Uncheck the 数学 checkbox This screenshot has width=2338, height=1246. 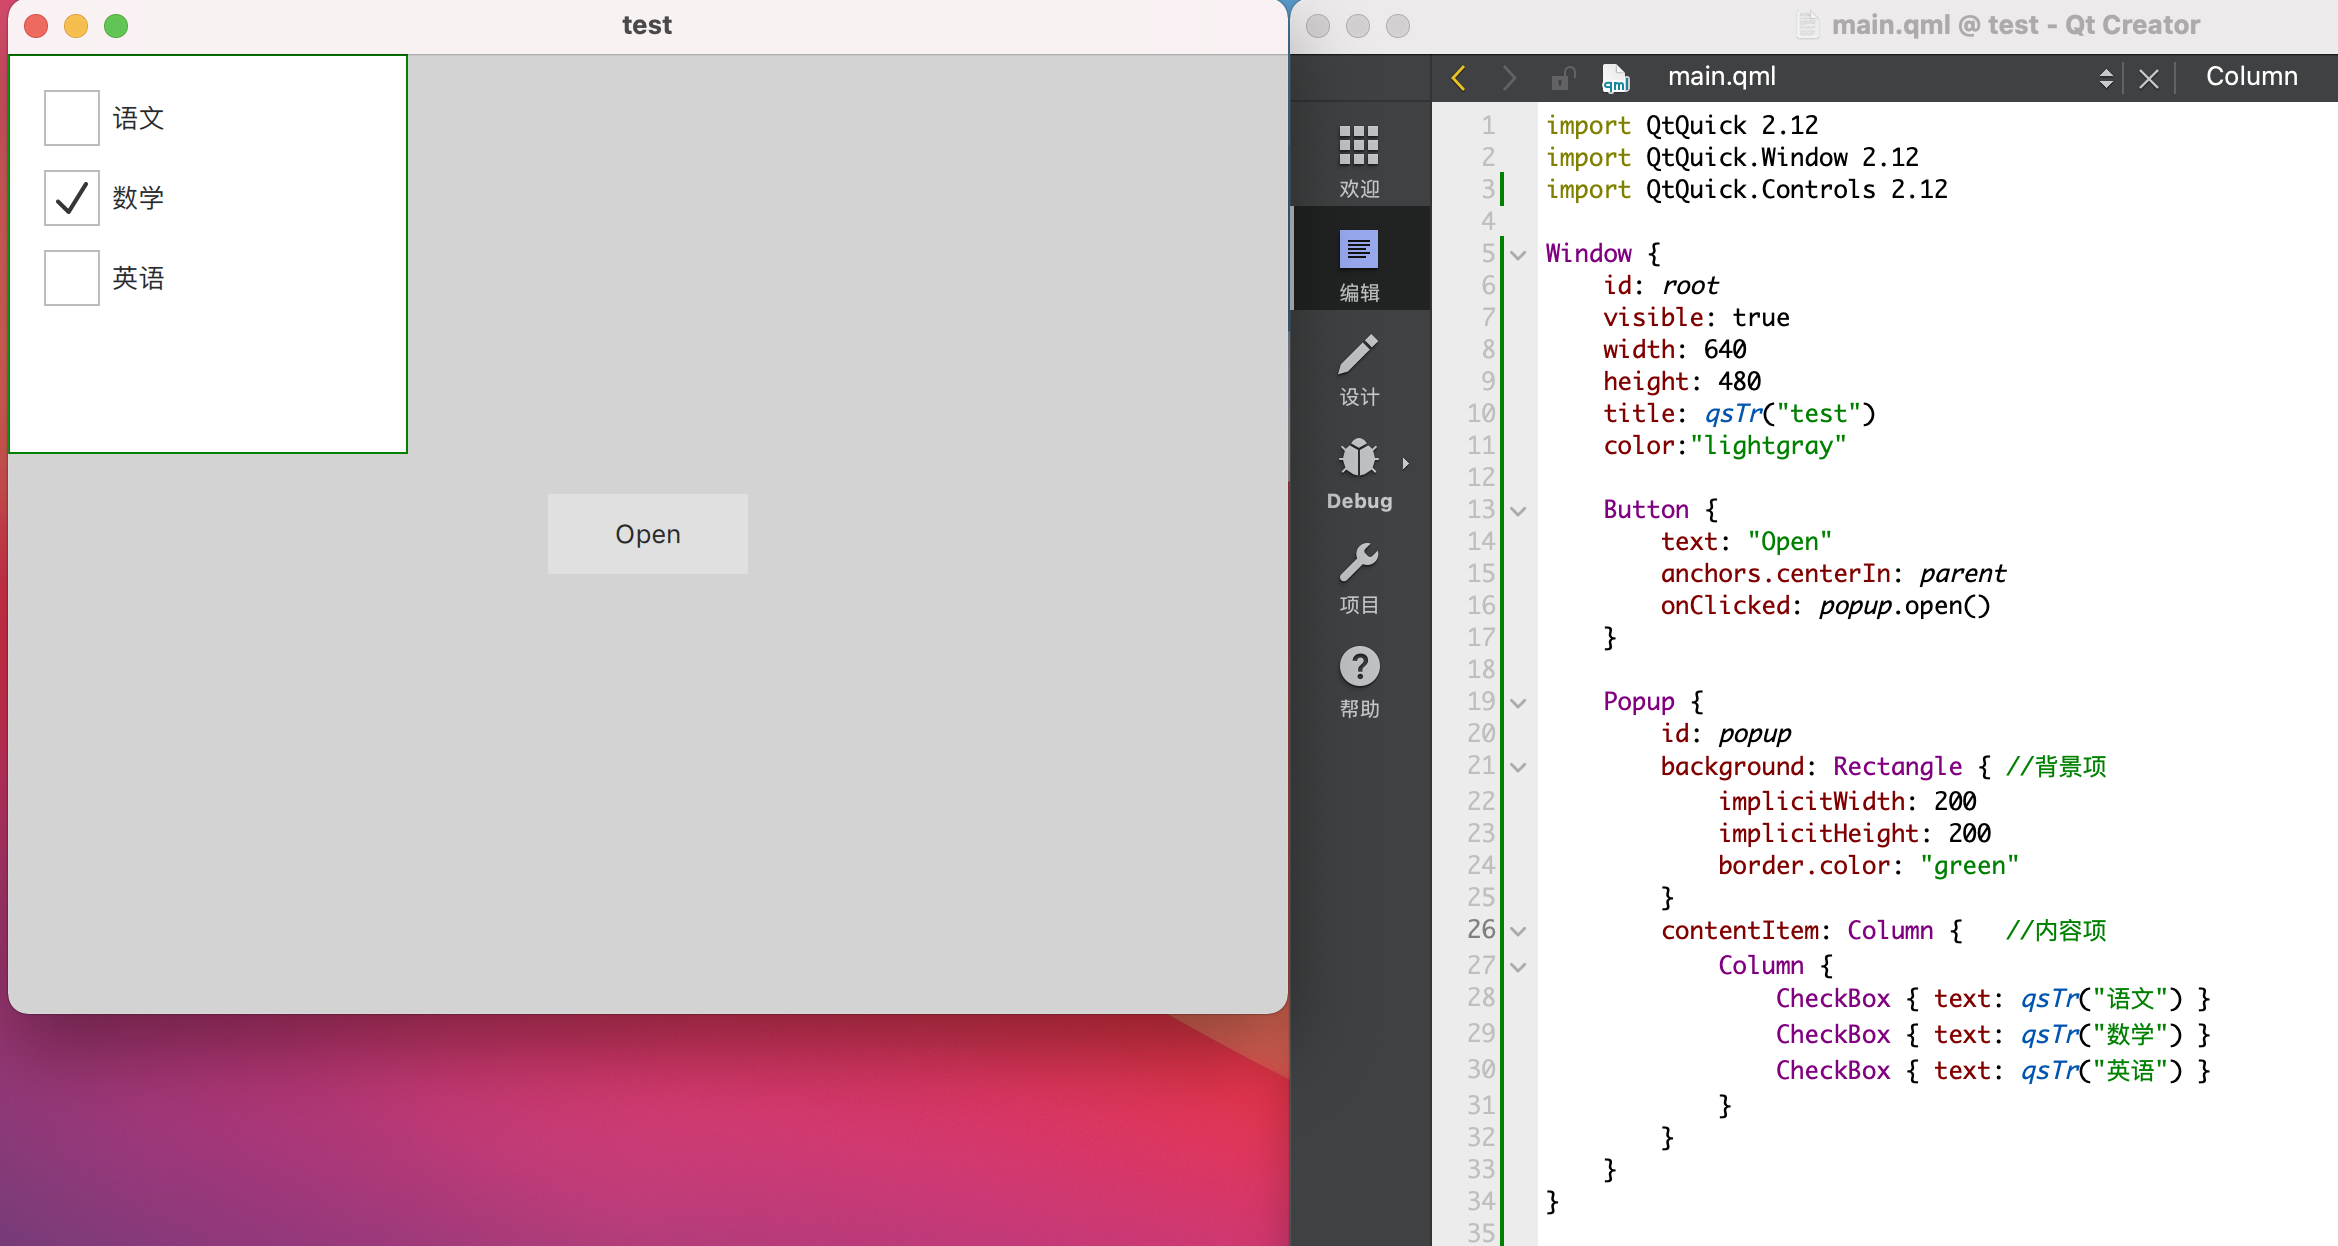click(x=72, y=198)
